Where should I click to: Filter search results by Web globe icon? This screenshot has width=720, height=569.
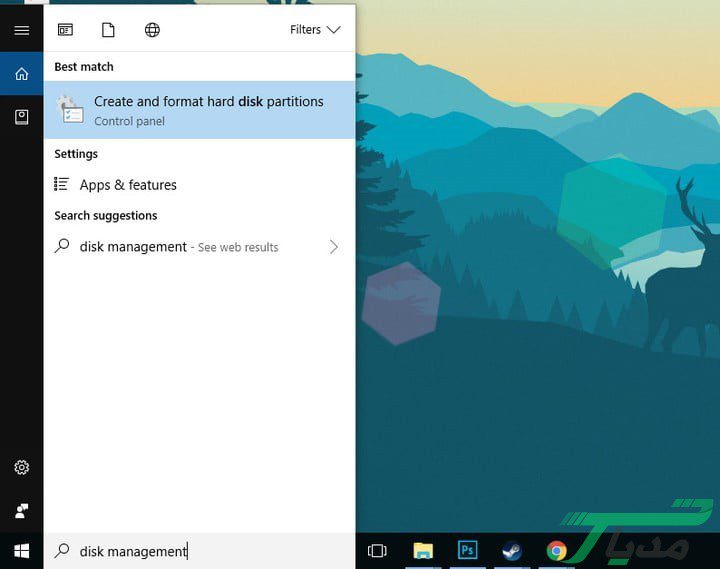click(152, 30)
